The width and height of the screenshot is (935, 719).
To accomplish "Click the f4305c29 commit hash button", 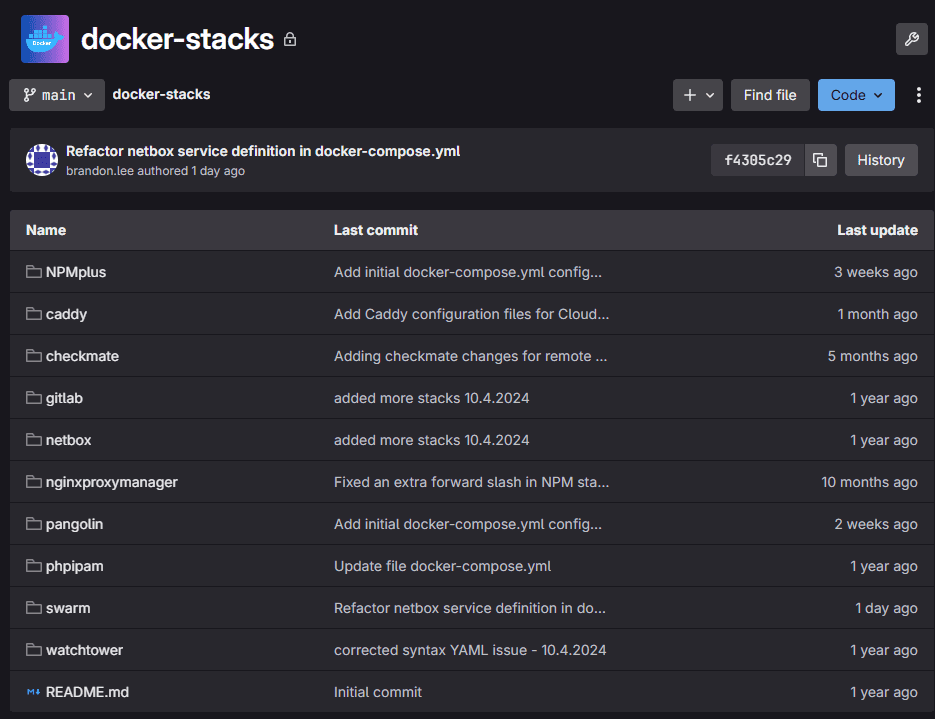I will pos(756,159).
